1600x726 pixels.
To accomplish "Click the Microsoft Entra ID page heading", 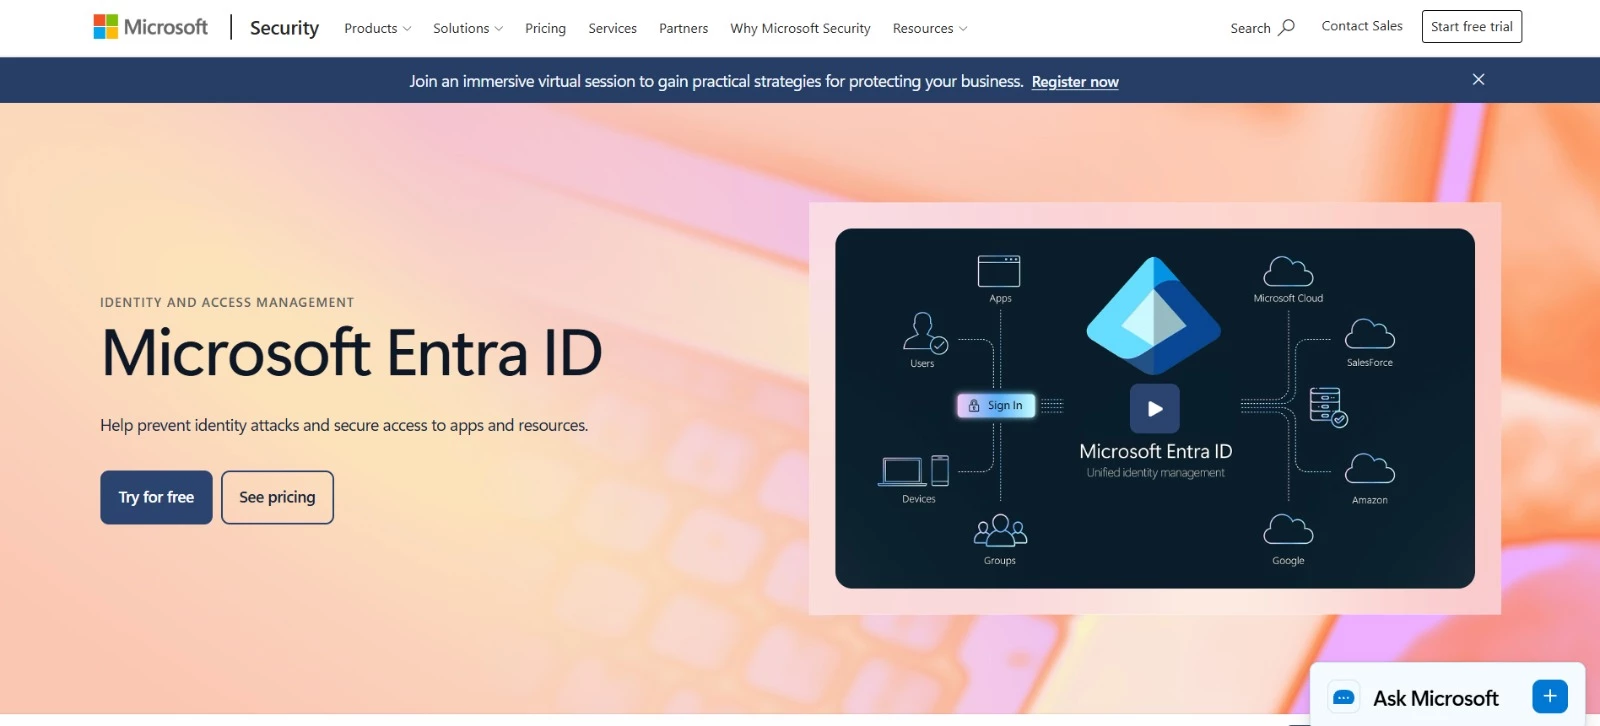I will 352,353.
